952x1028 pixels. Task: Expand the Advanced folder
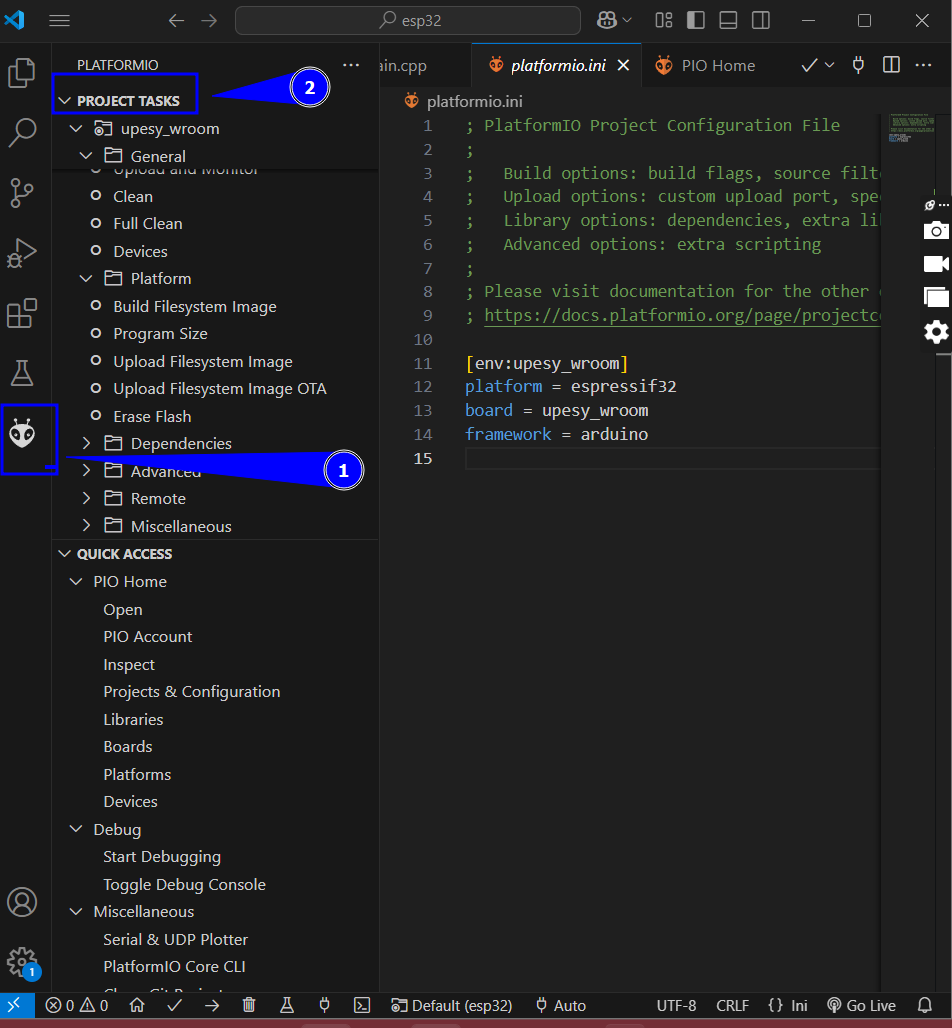pos(86,471)
